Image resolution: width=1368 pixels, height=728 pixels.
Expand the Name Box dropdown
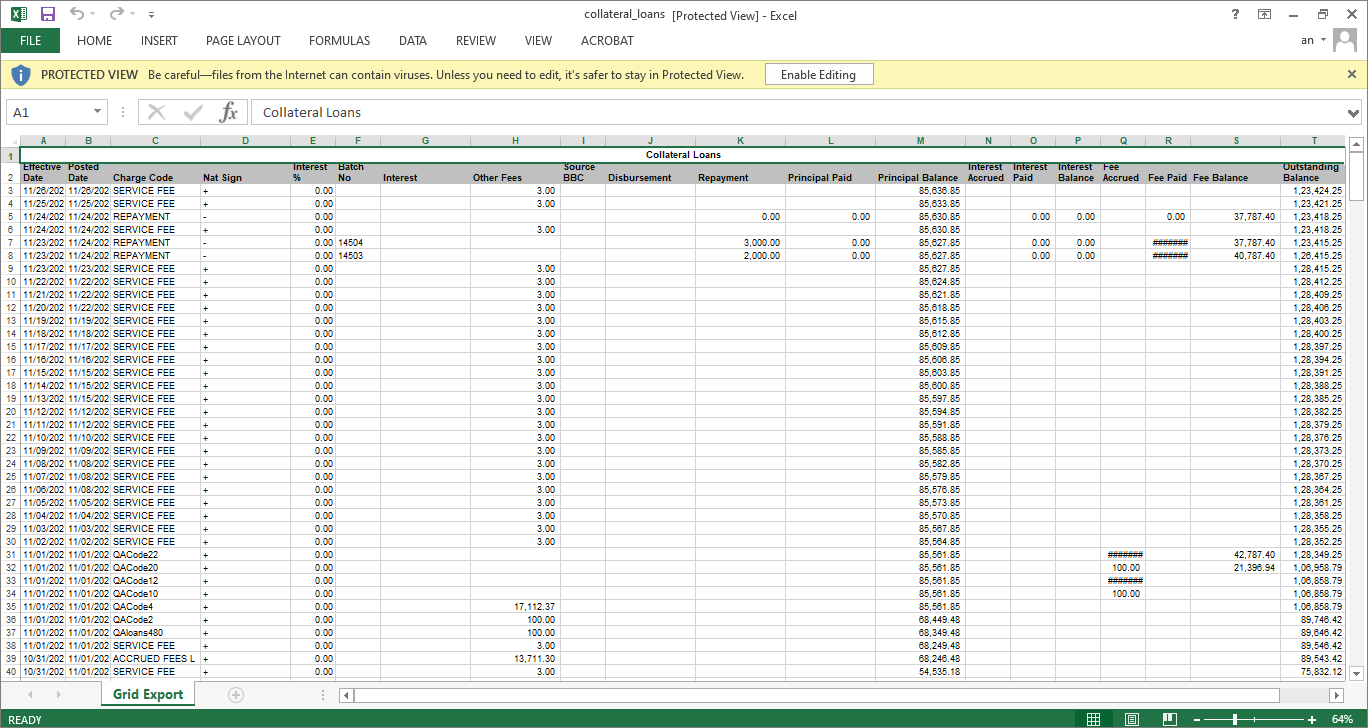[98, 112]
